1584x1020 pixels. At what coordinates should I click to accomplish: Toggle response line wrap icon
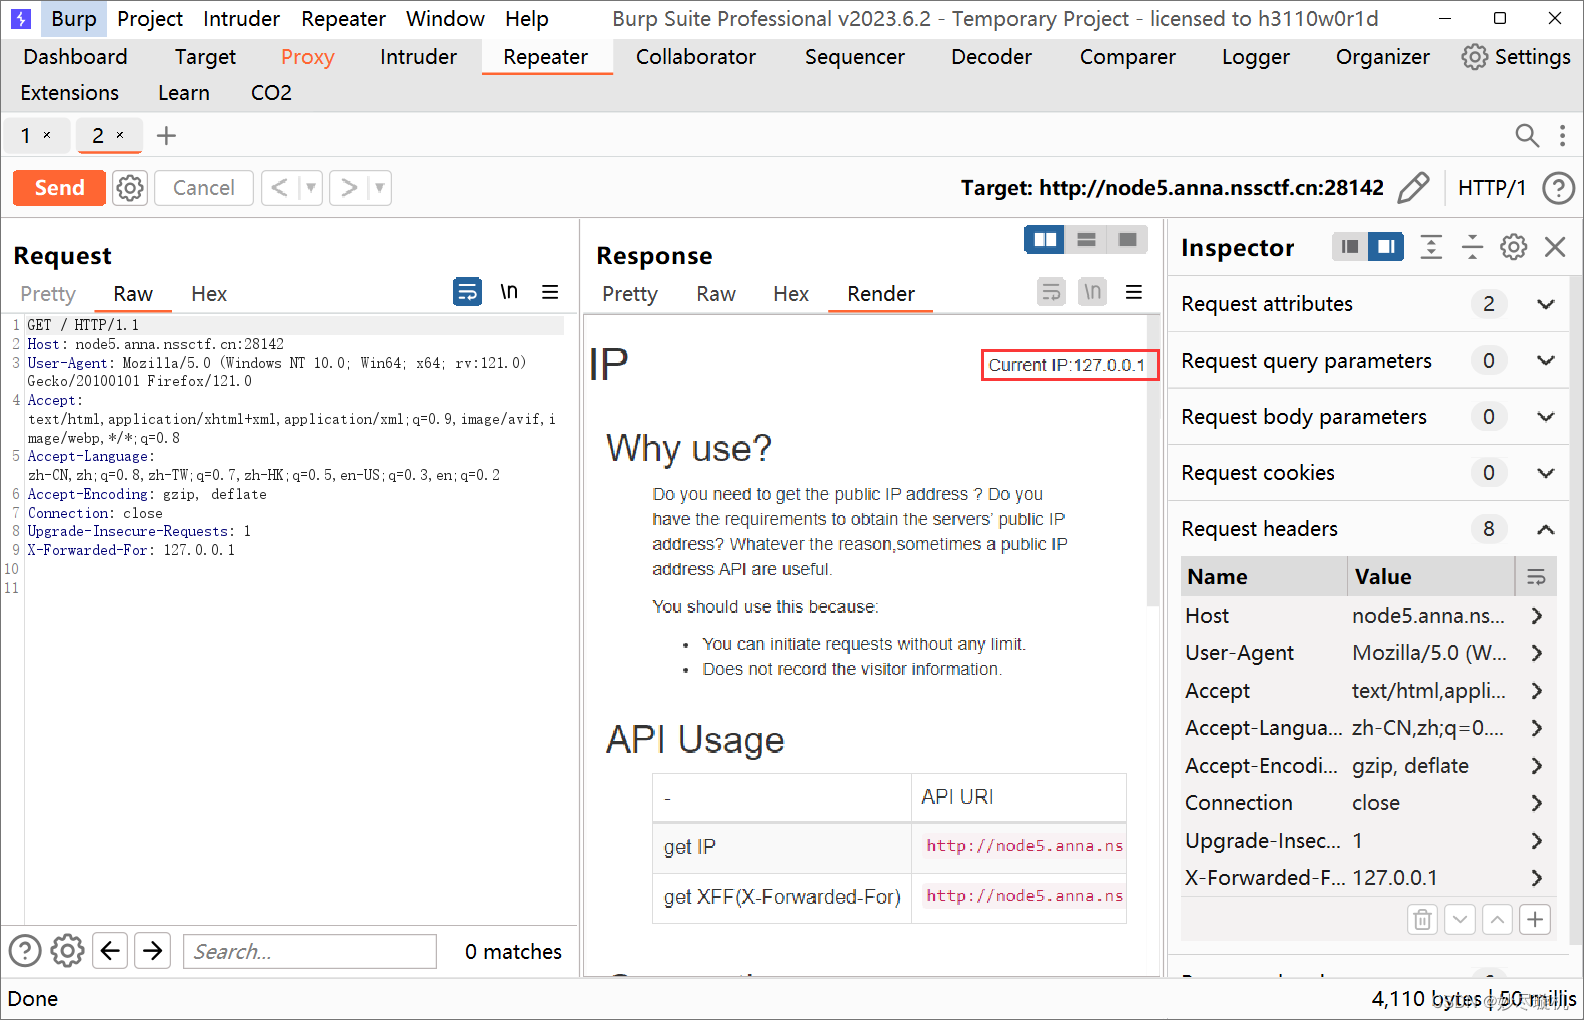click(x=1051, y=291)
